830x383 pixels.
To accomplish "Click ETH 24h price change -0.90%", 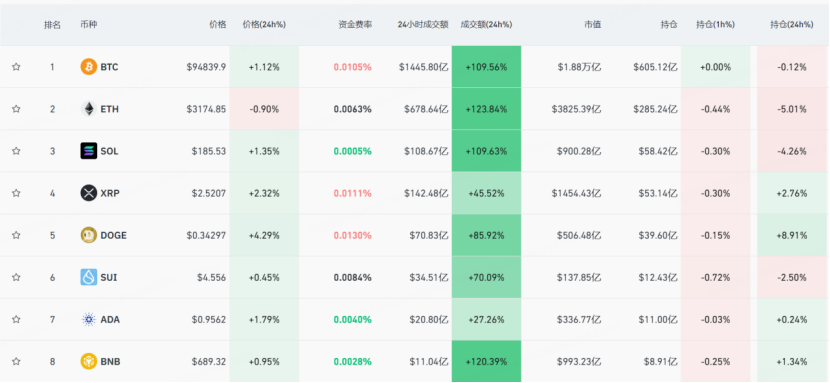I will [x=264, y=109].
